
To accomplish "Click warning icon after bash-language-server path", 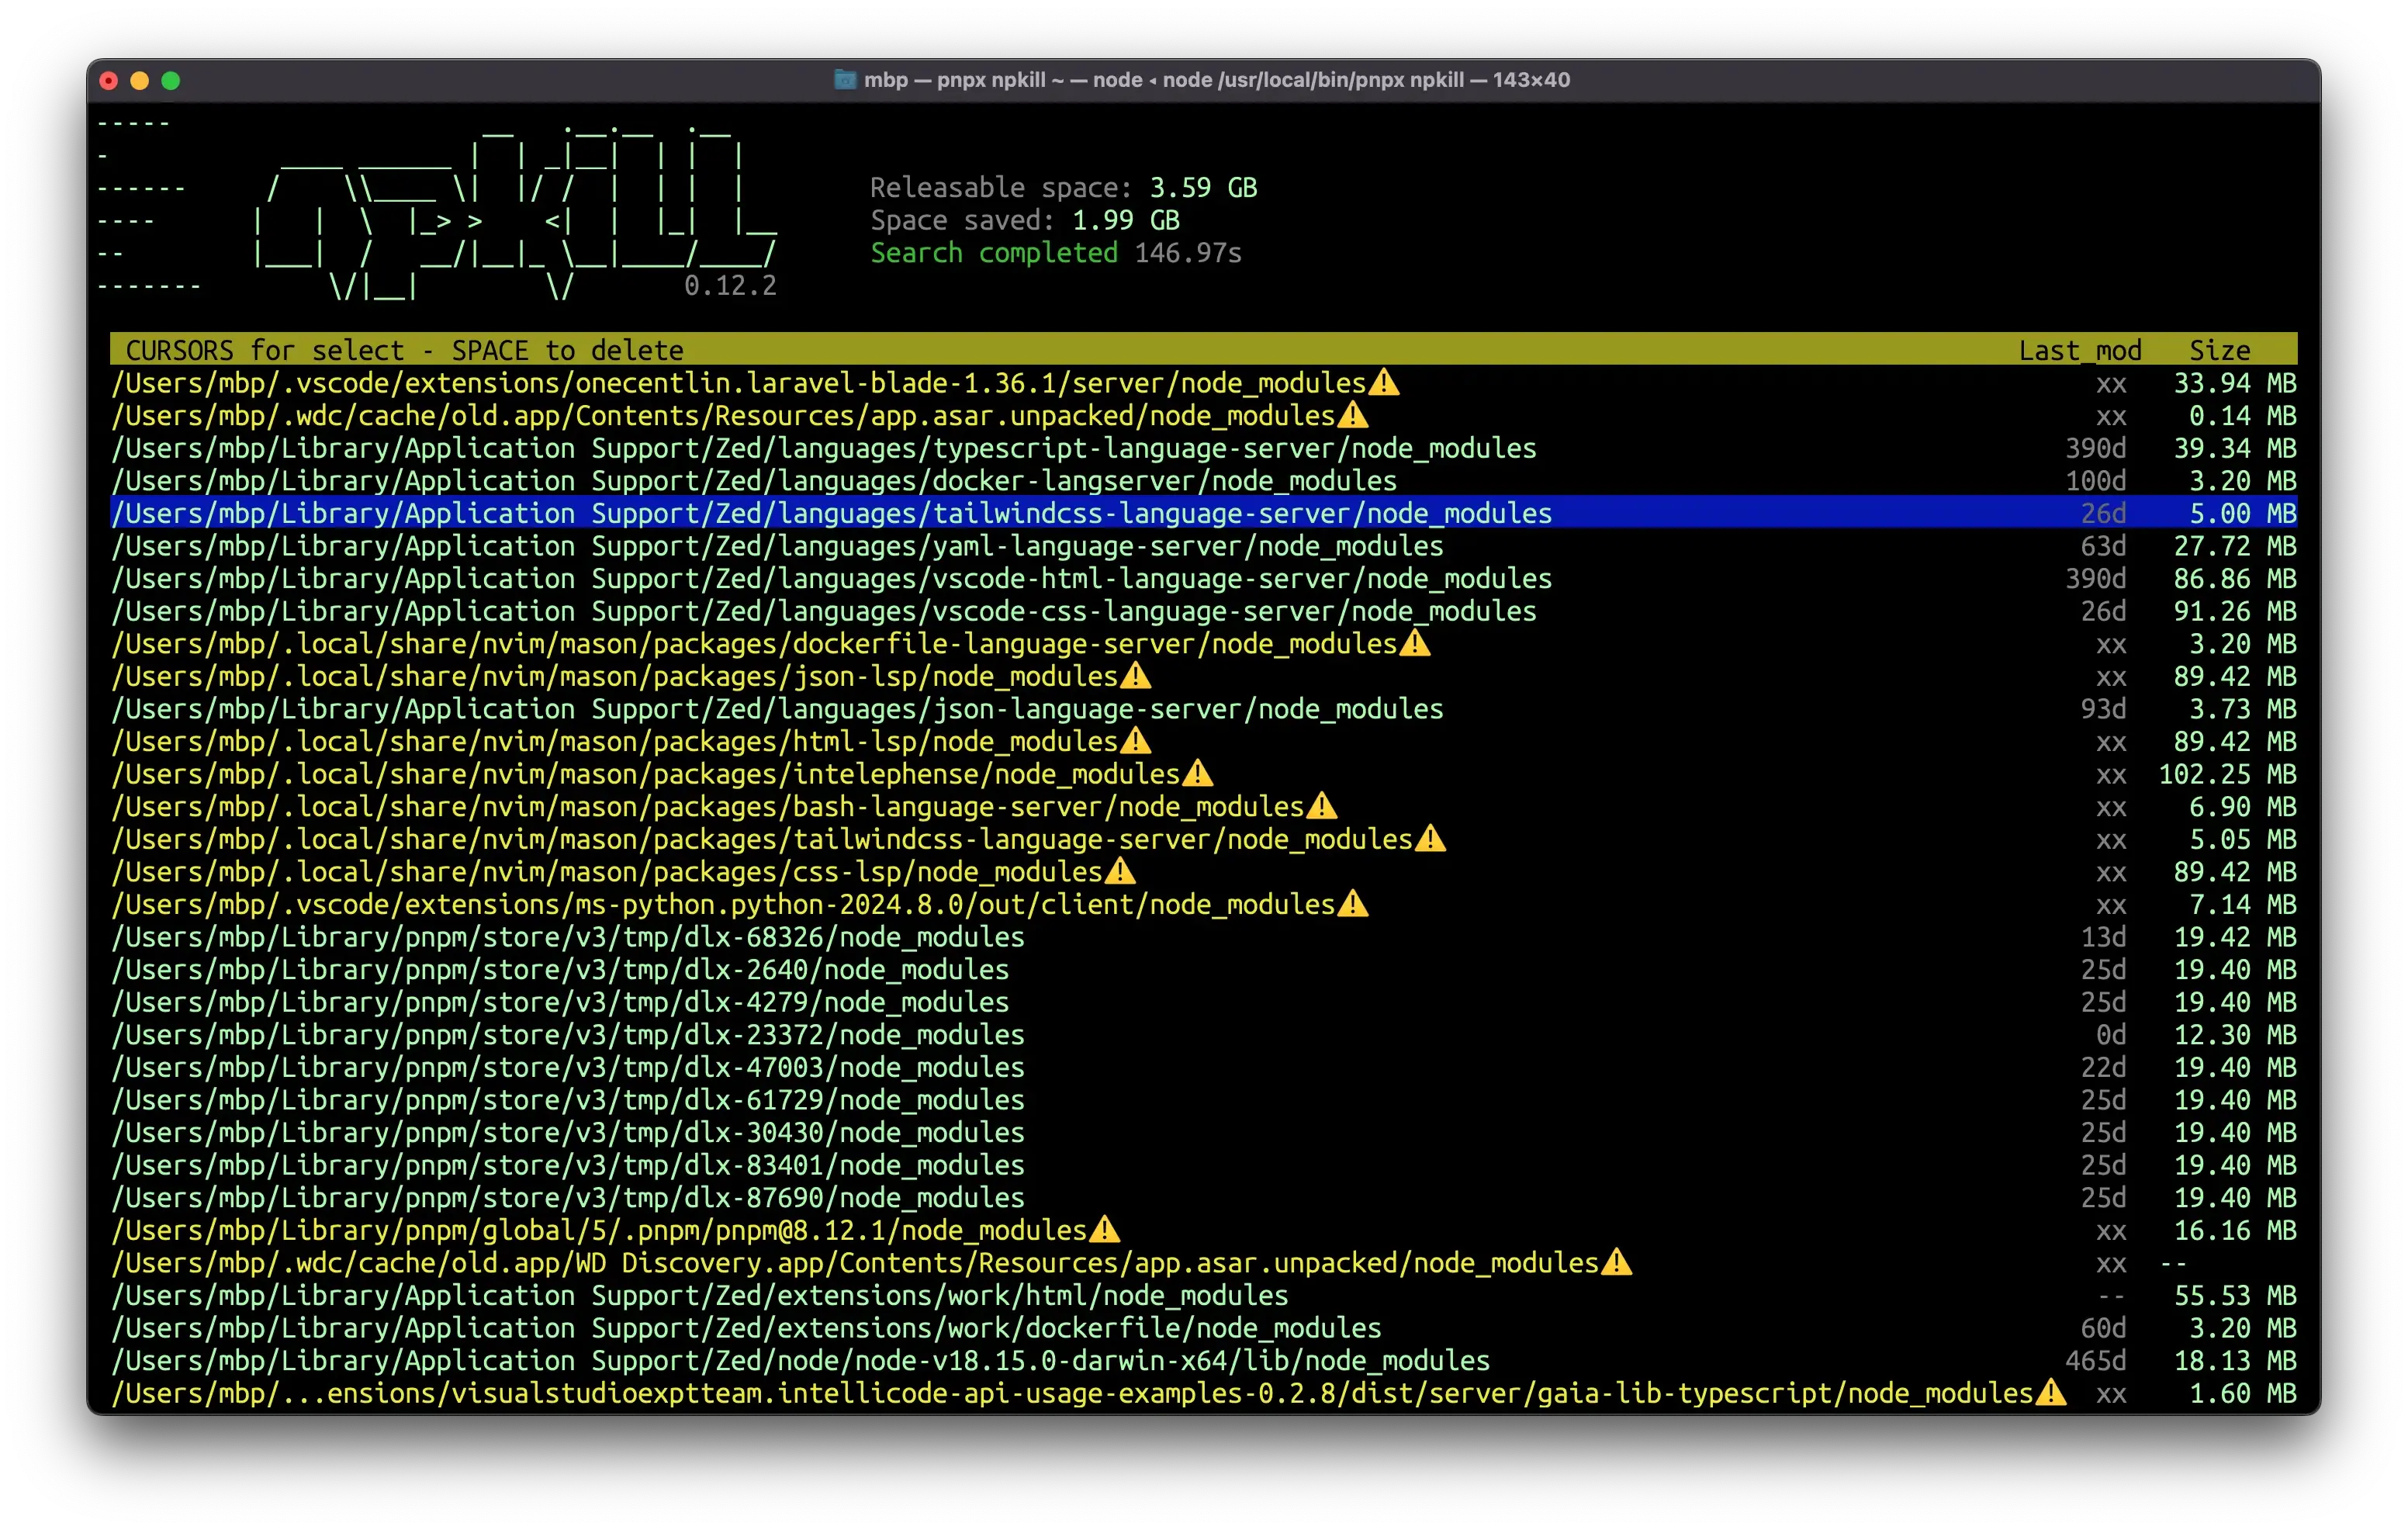I will (1322, 807).
